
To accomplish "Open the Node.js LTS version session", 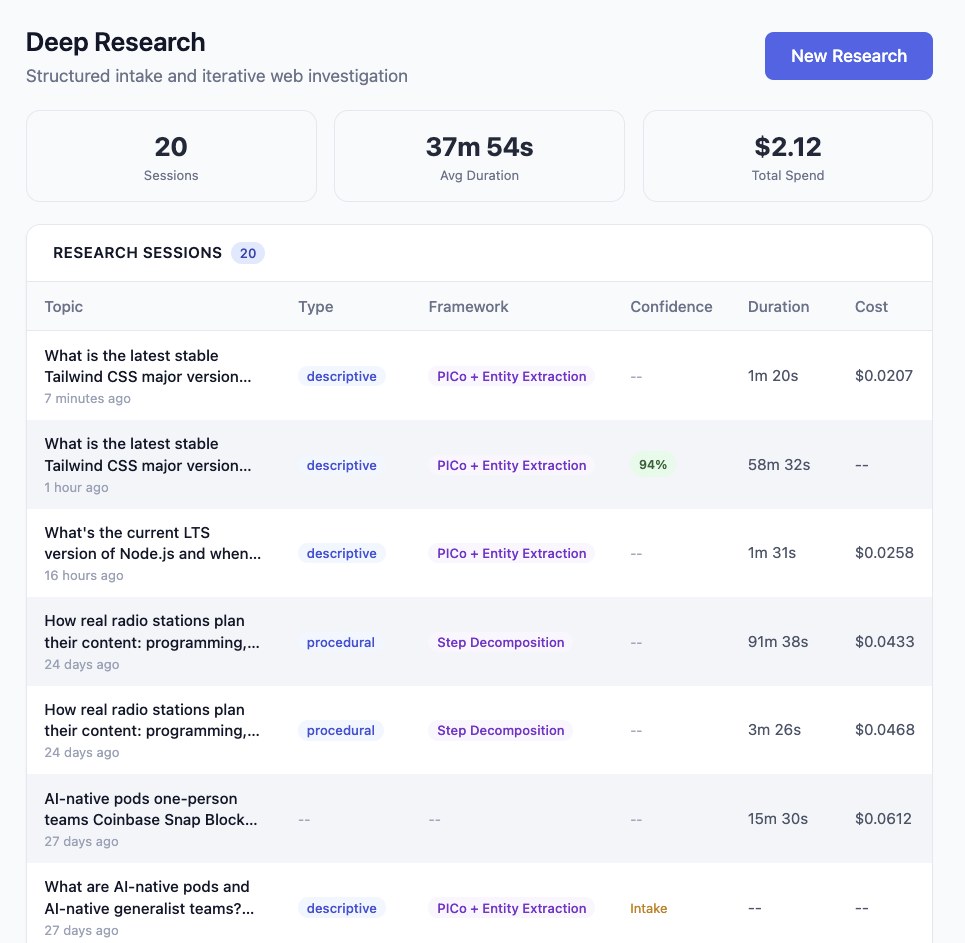I will 479,553.
